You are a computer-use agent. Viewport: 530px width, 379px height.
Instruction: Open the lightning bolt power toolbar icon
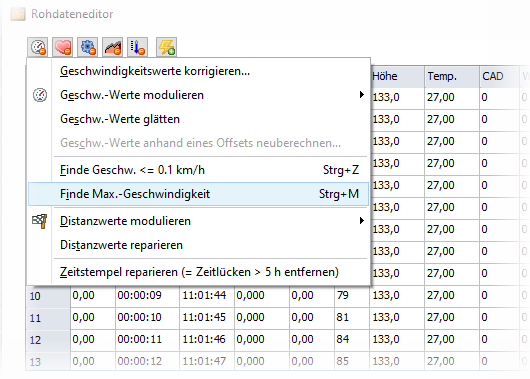167,47
